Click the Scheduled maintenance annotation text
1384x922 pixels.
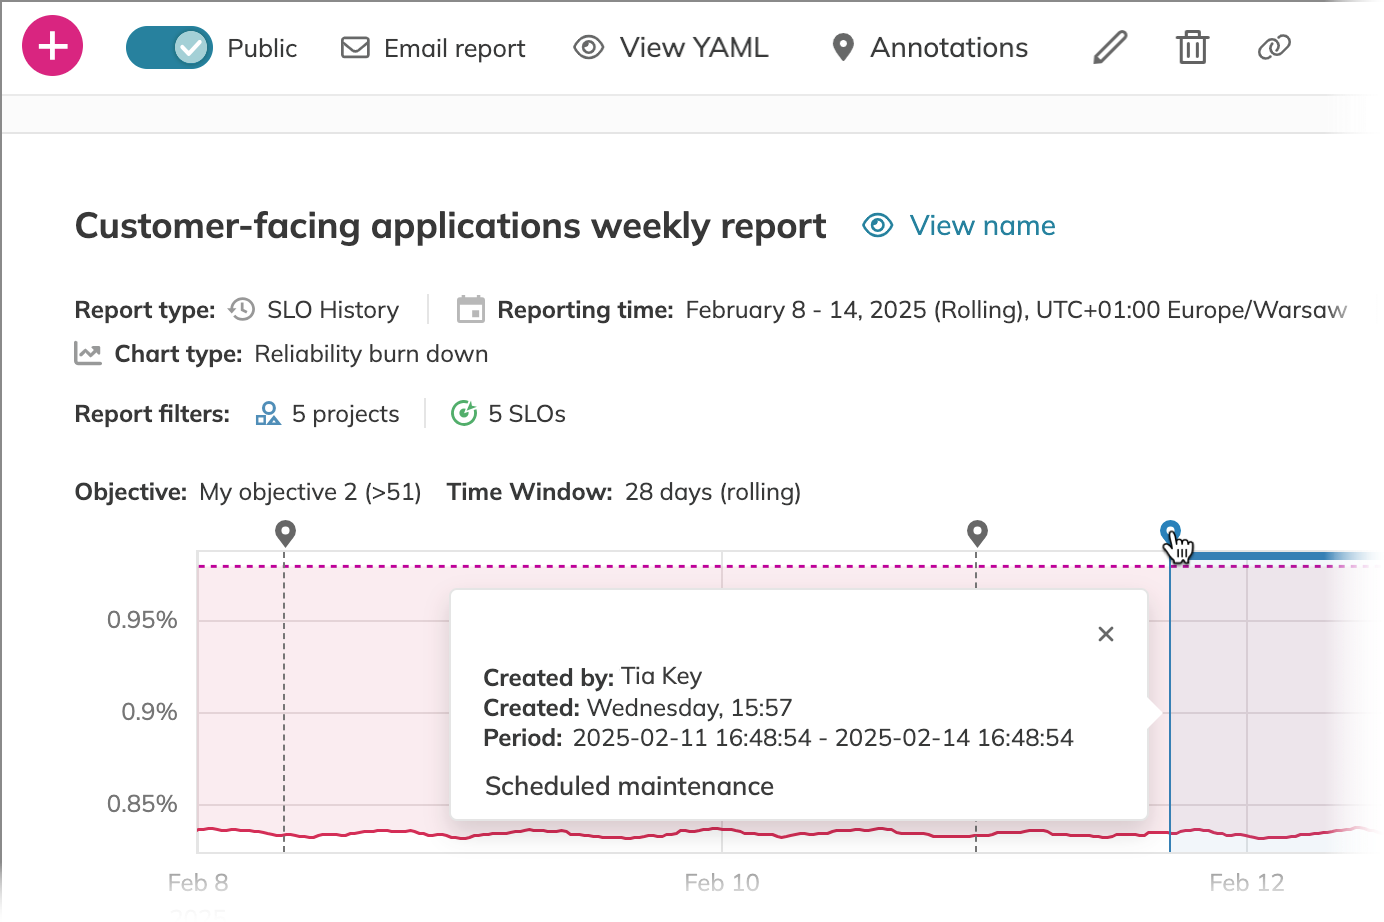(629, 786)
